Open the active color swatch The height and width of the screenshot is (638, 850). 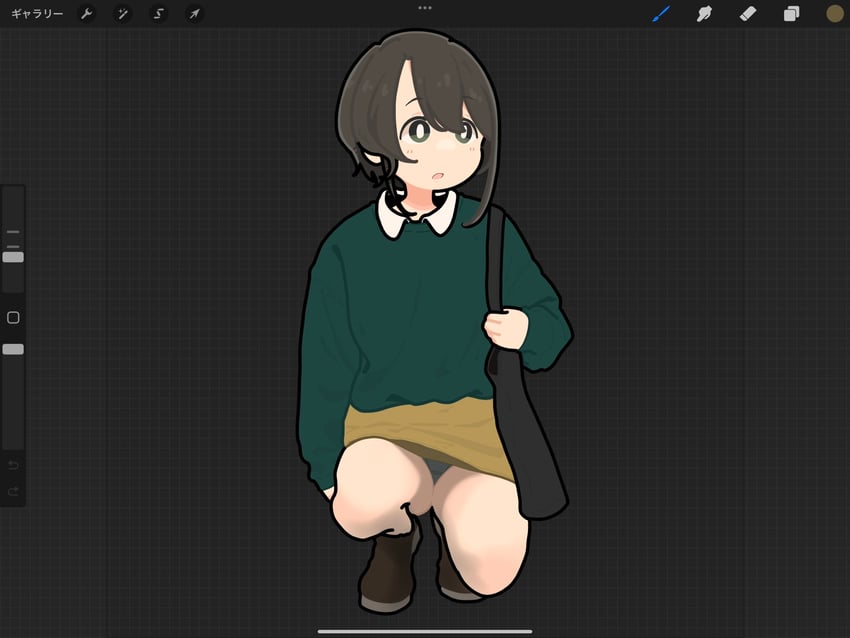pyautogui.click(x=835, y=14)
